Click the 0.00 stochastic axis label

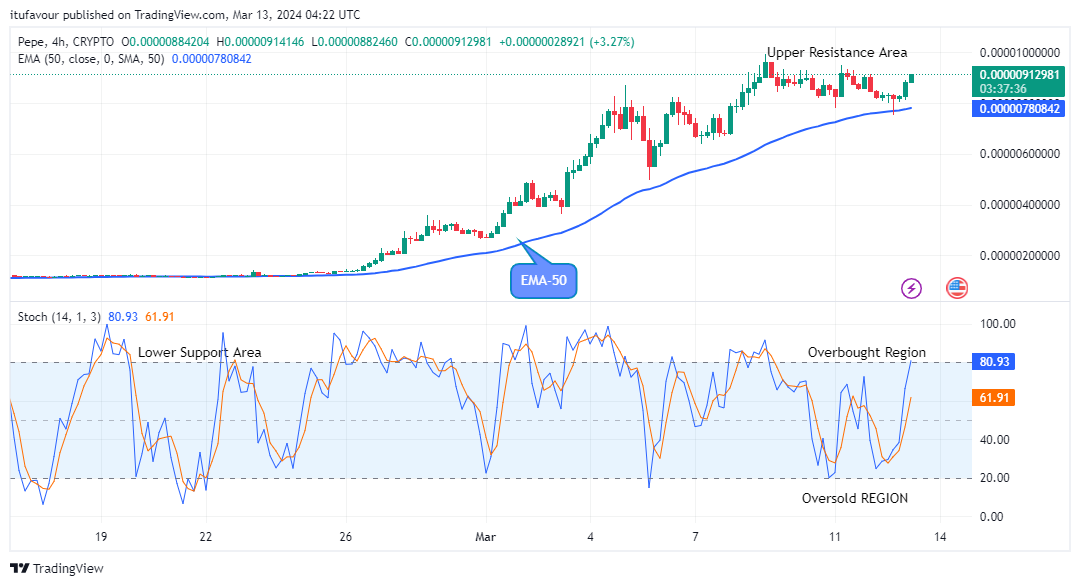pos(992,516)
